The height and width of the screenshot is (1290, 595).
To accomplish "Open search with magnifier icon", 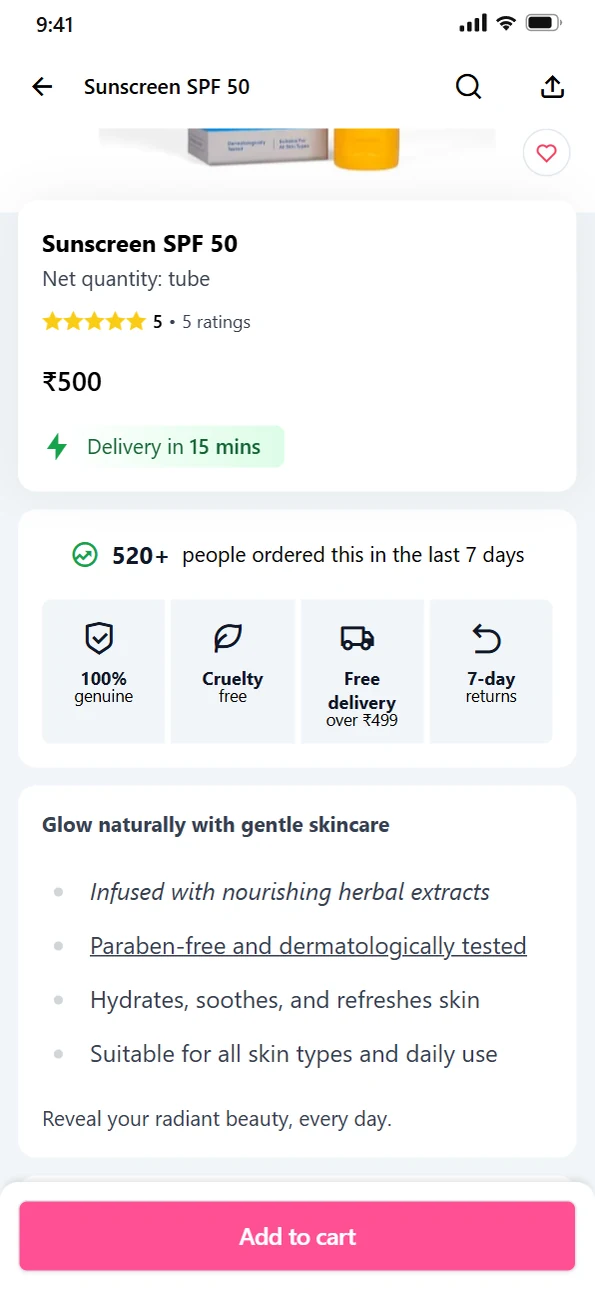I will tap(469, 87).
